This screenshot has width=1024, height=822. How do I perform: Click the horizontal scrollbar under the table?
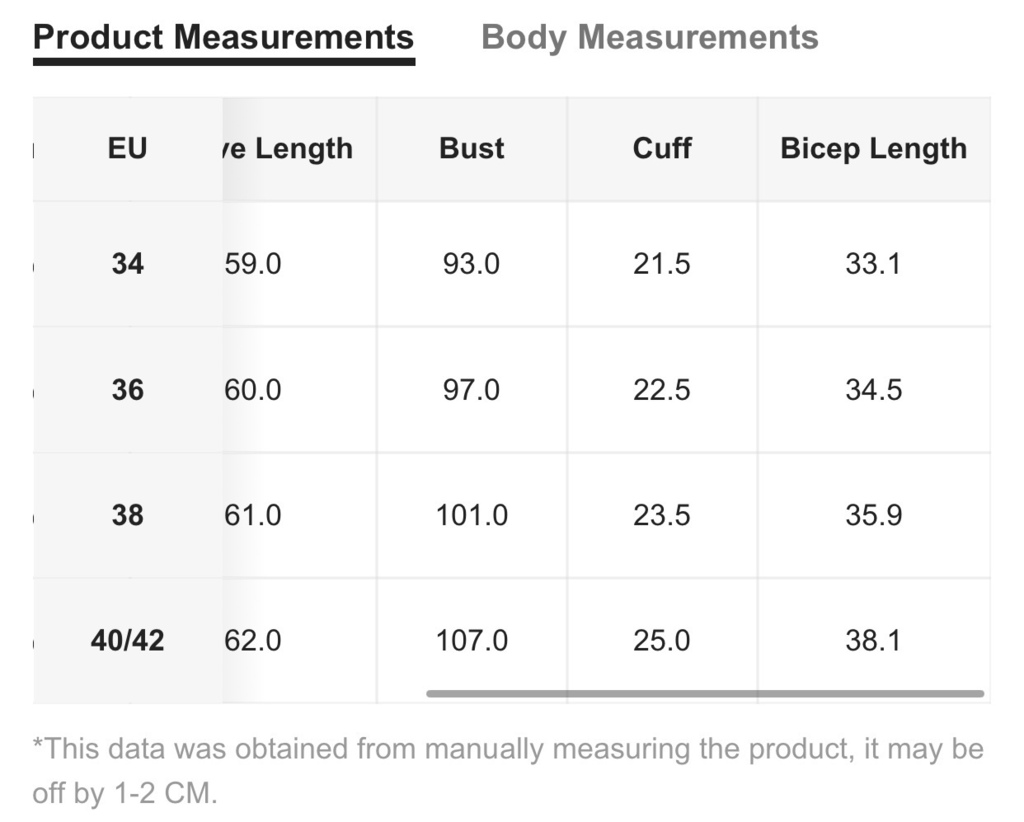coord(705,693)
